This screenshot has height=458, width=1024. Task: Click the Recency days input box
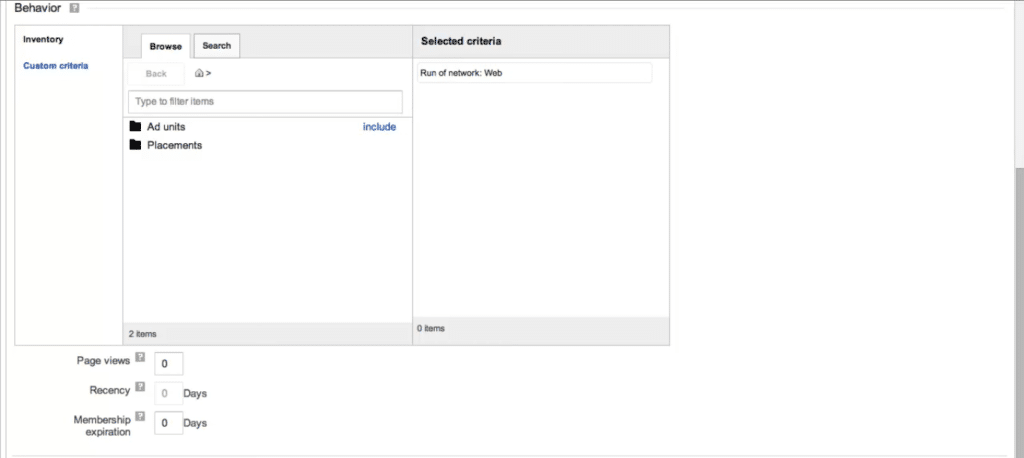(x=169, y=394)
